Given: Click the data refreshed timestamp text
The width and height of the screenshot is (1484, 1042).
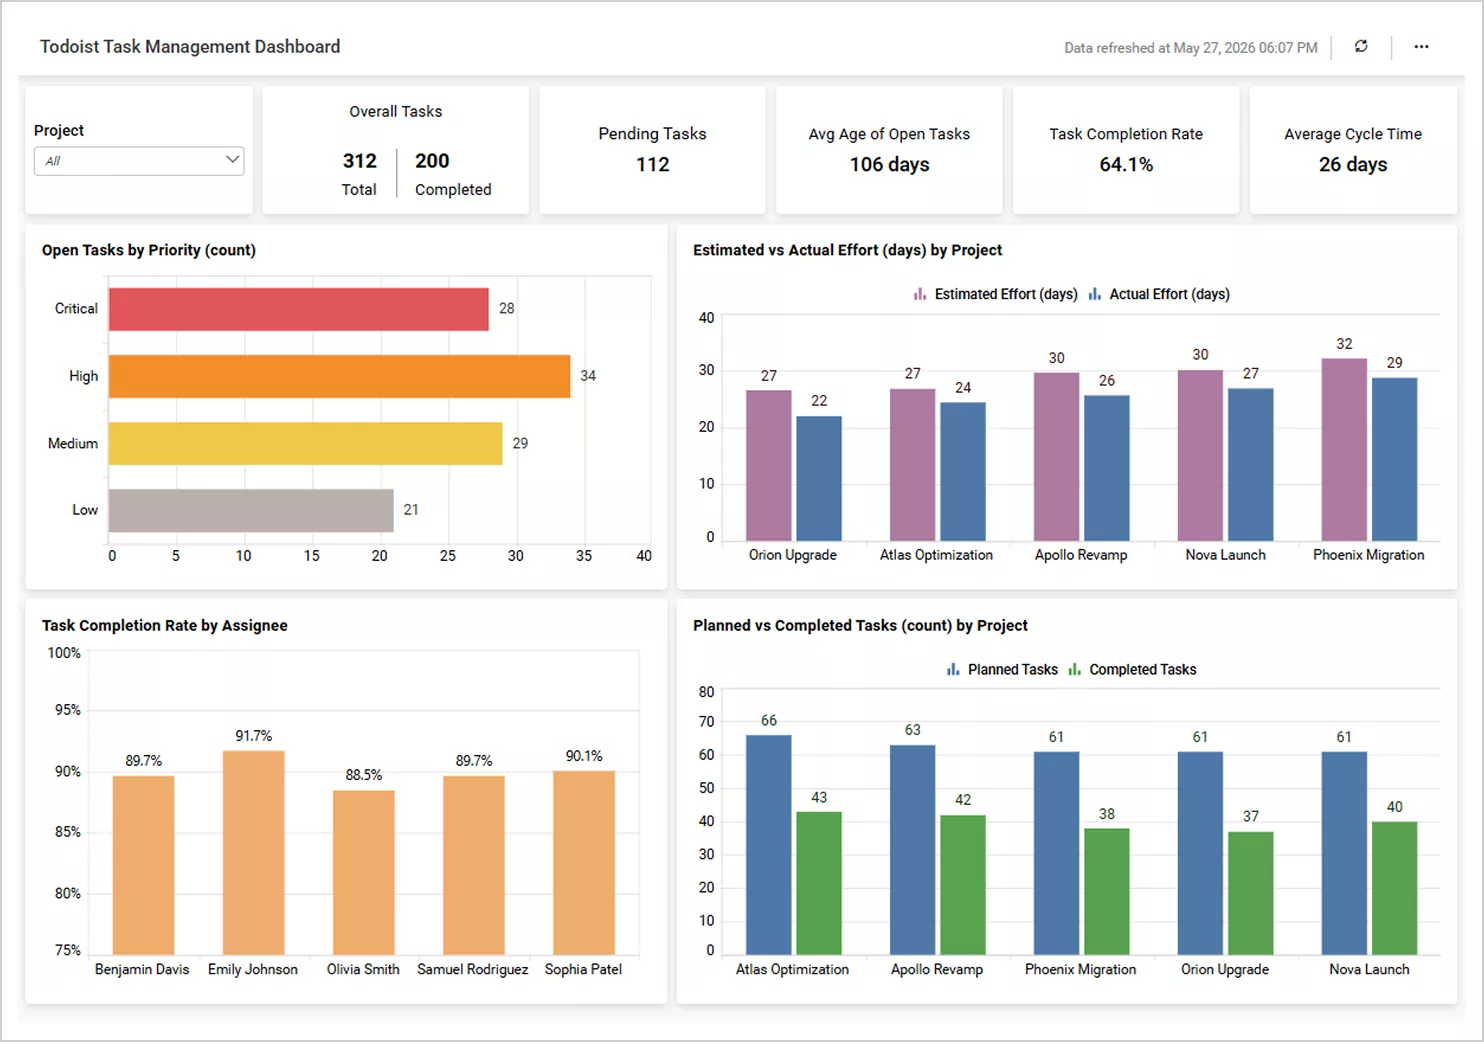Looking at the screenshot, I should point(1191,48).
